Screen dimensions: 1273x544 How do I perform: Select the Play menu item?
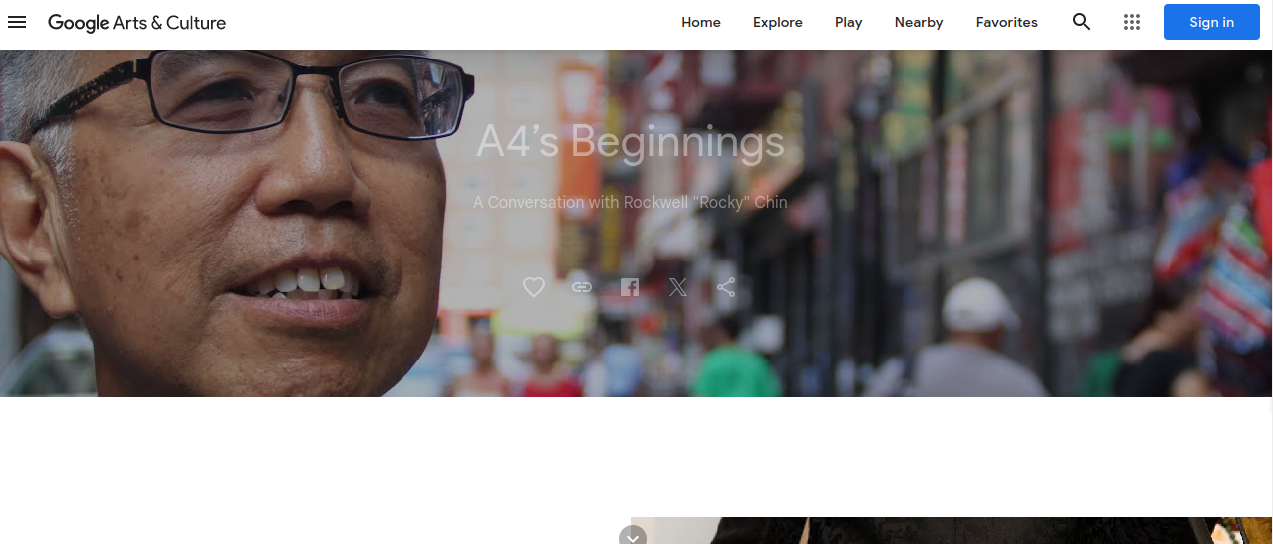[849, 22]
